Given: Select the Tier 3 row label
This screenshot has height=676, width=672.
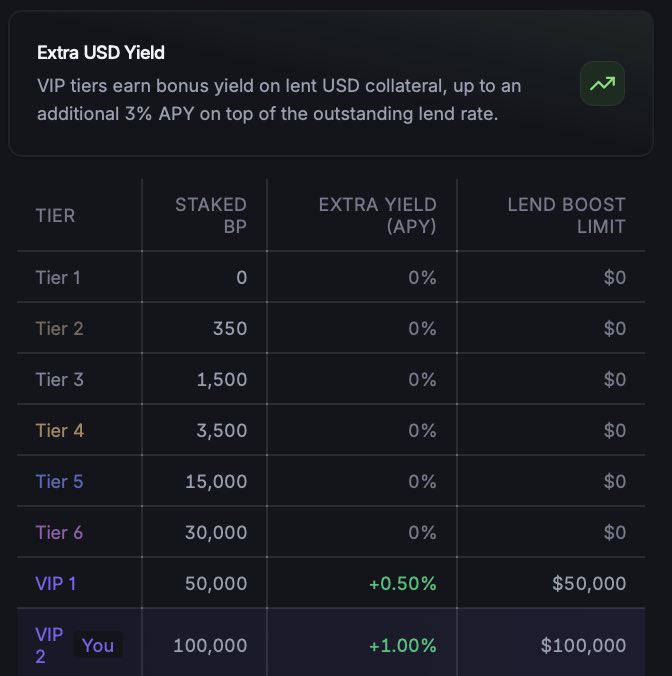Looking at the screenshot, I should [59, 379].
